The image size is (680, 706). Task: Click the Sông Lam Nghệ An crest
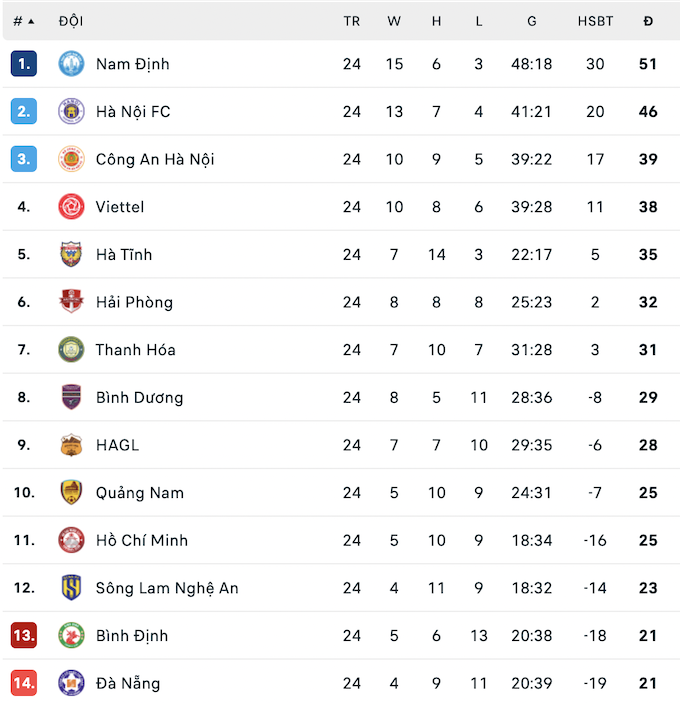coord(72,588)
